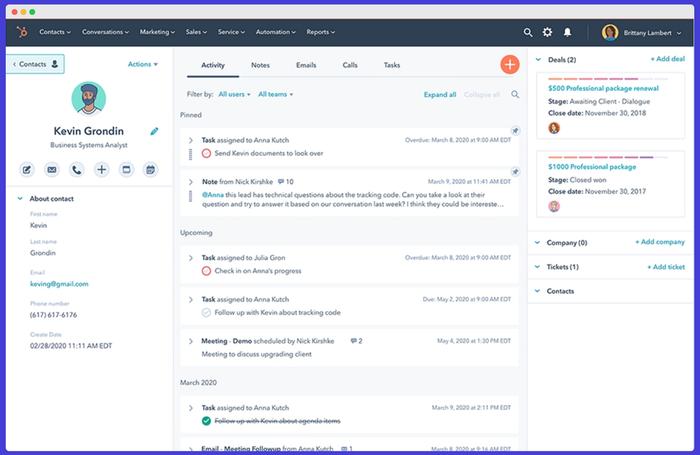Expand the task due May 2, 2020

[191, 299]
